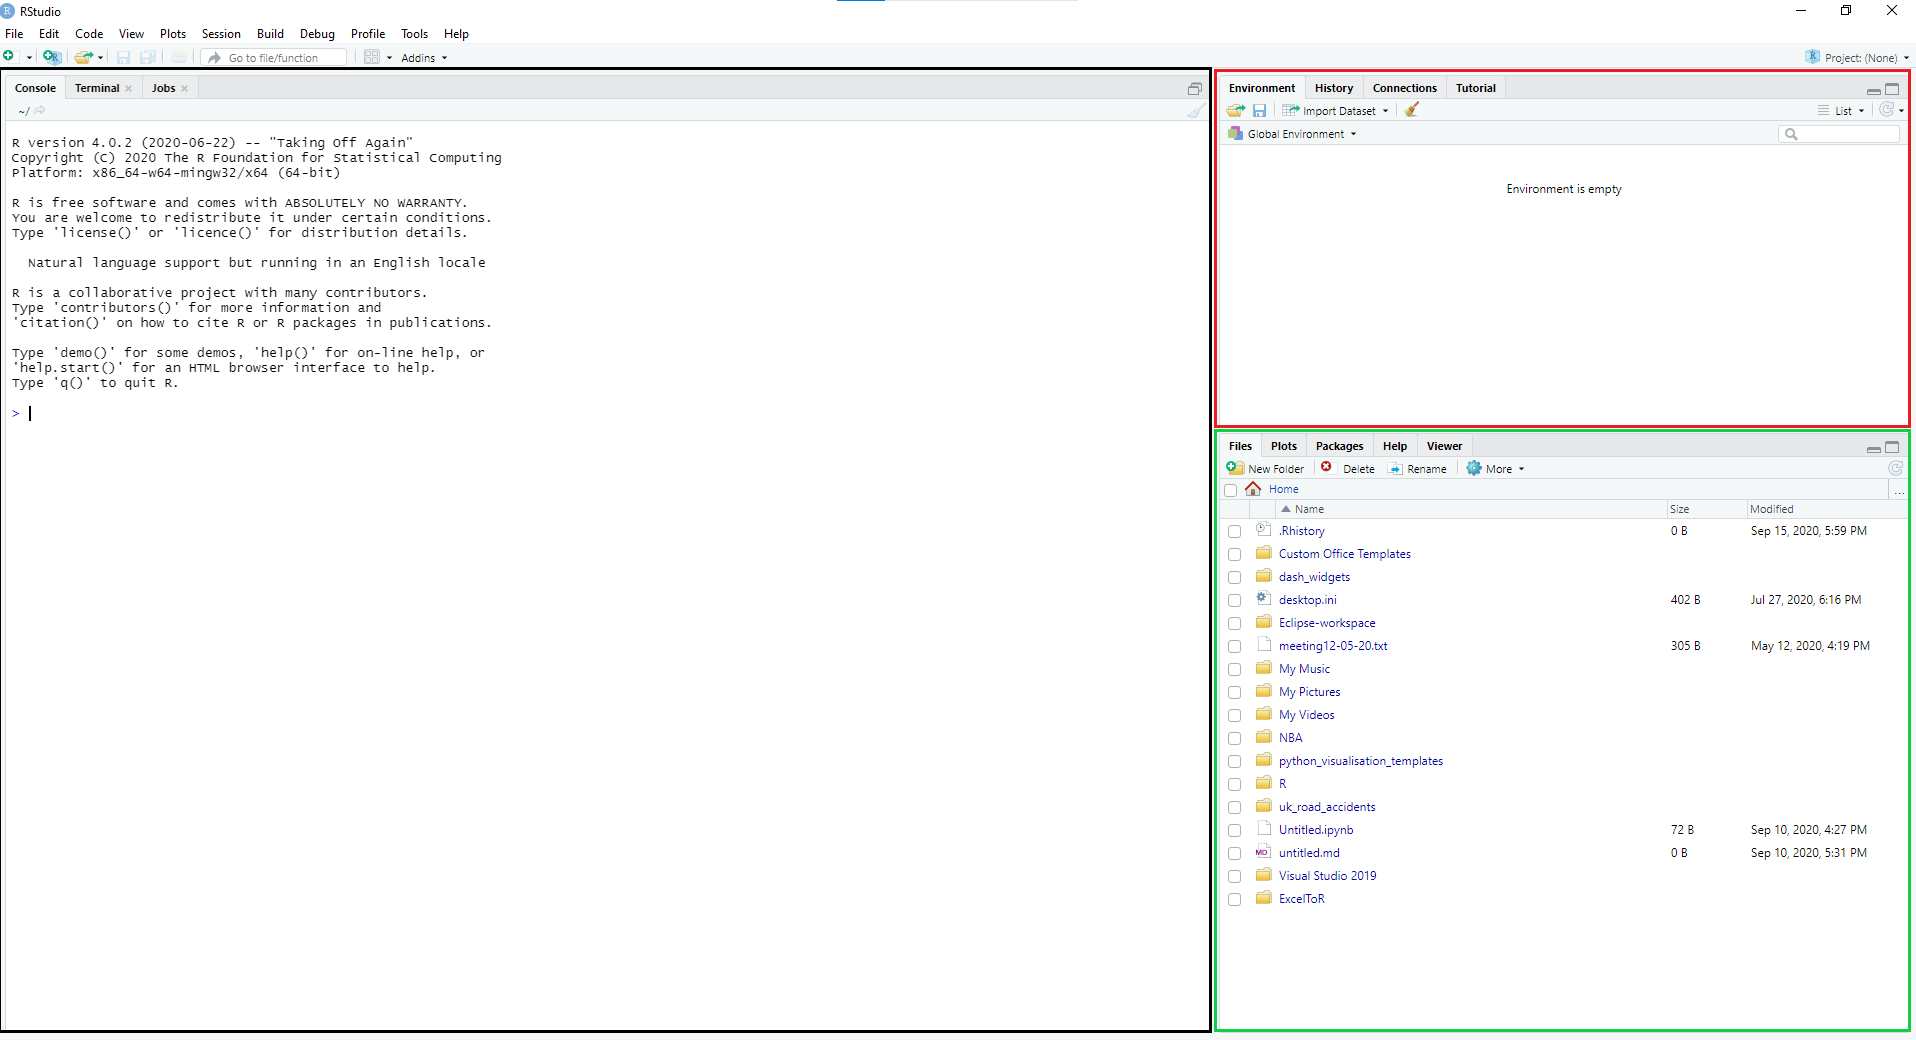Click the Environment search box
1916x1040 pixels.
[1838, 134]
